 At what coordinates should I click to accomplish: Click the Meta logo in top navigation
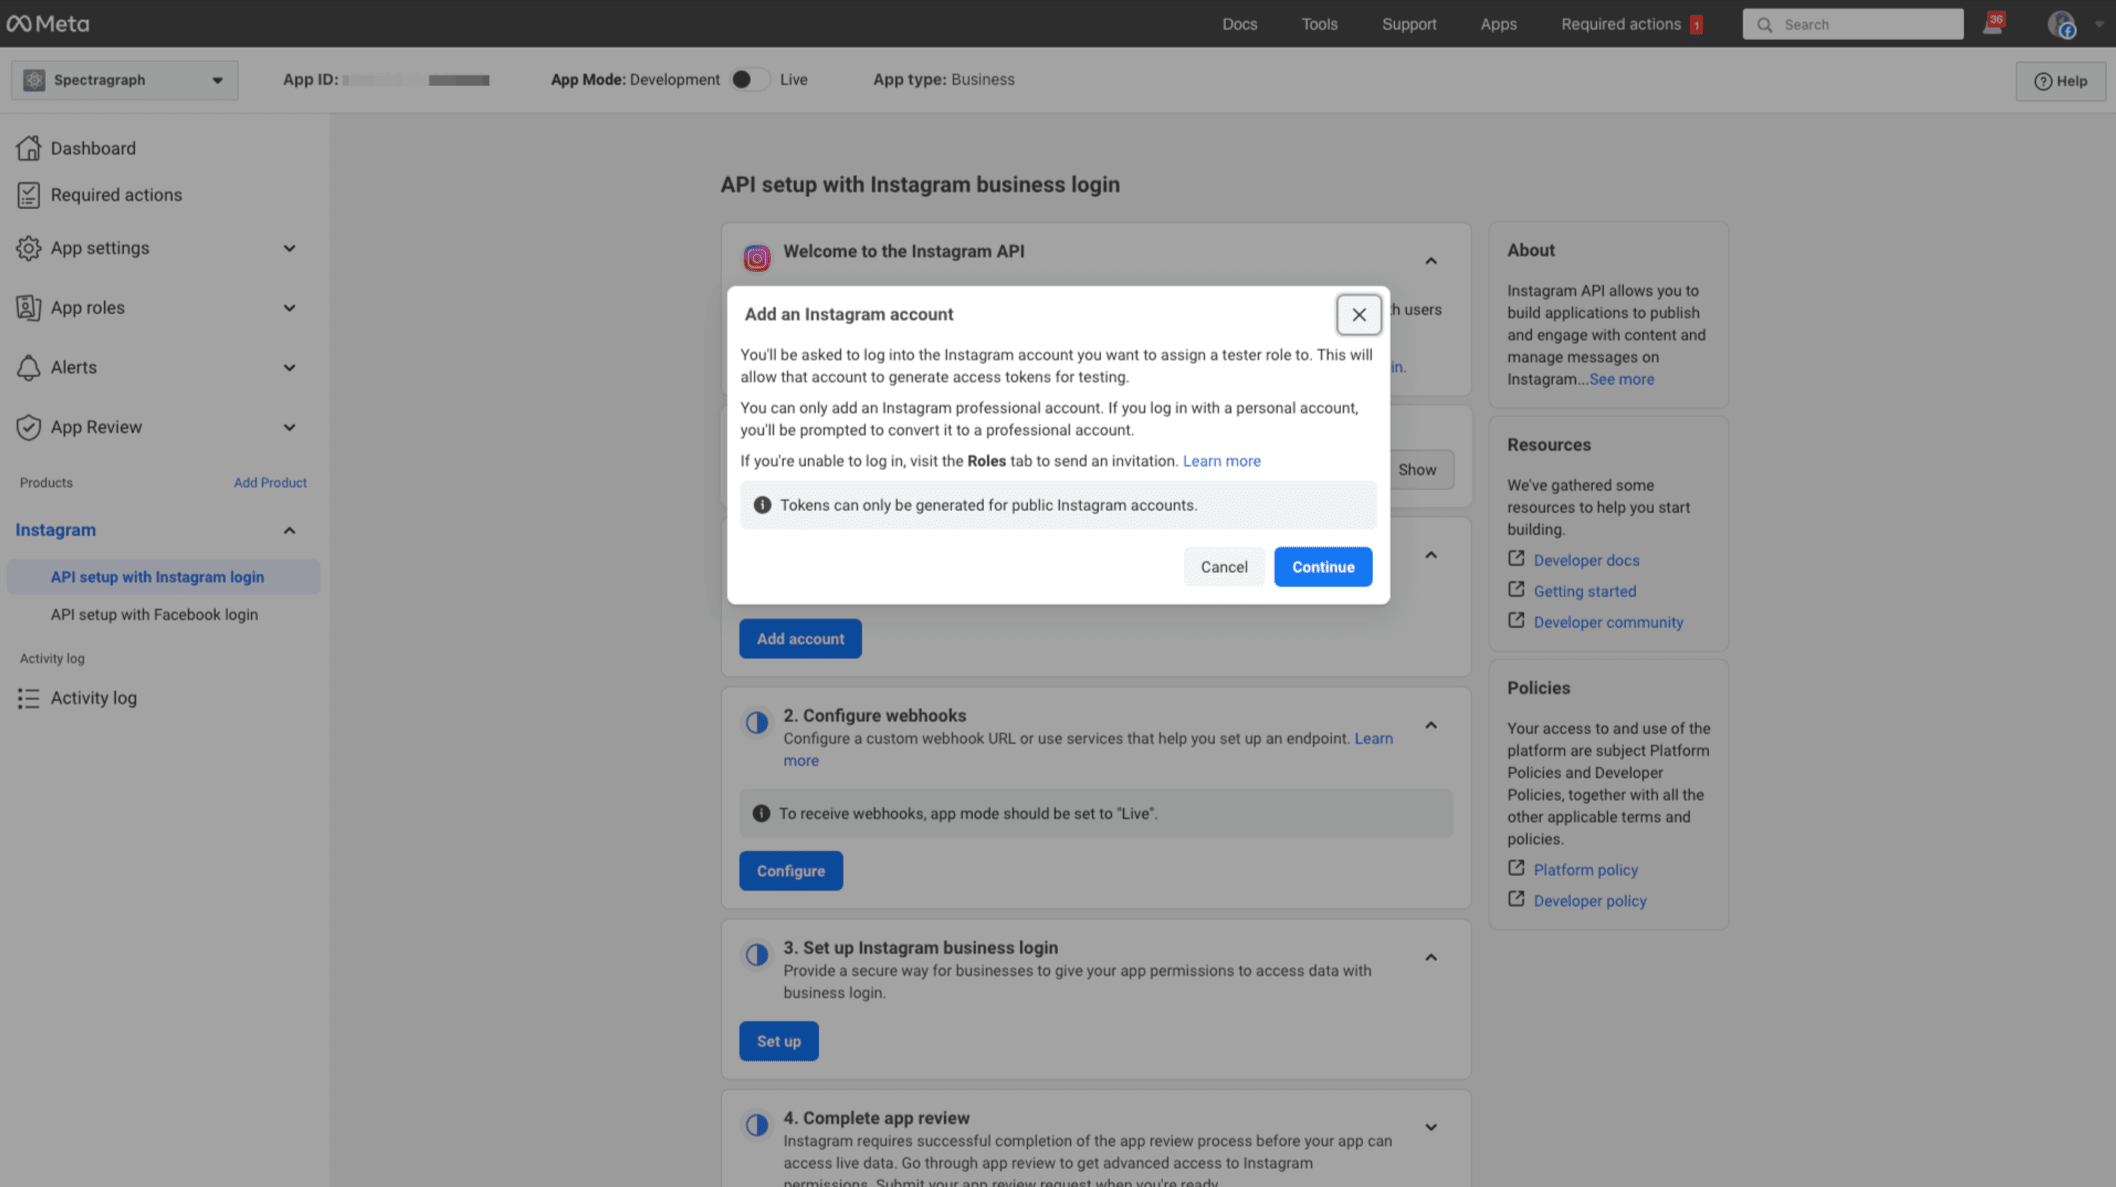click(x=47, y=22)
